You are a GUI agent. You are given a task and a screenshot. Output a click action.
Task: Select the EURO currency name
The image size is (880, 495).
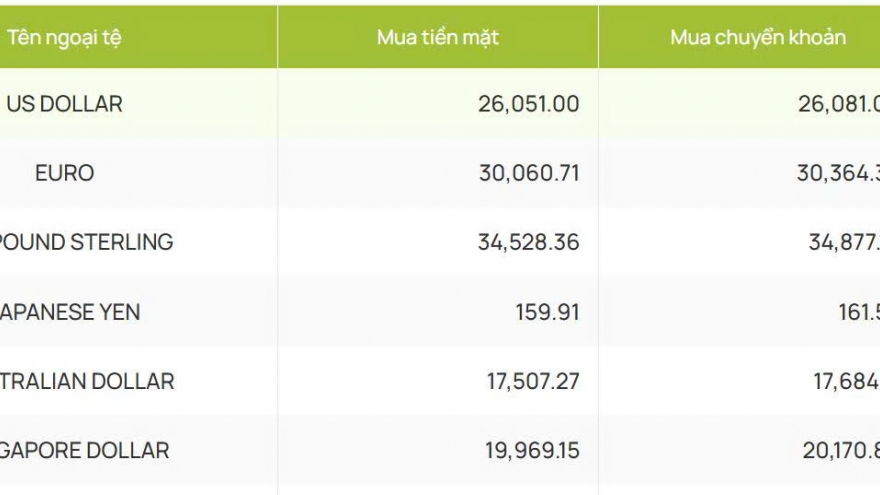[65, 173]
